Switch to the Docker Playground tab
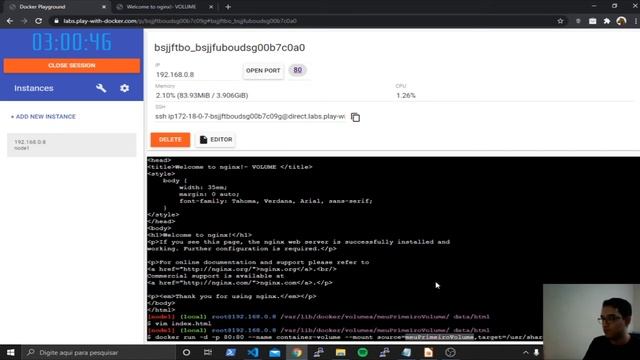 click(x=56, y=7)
